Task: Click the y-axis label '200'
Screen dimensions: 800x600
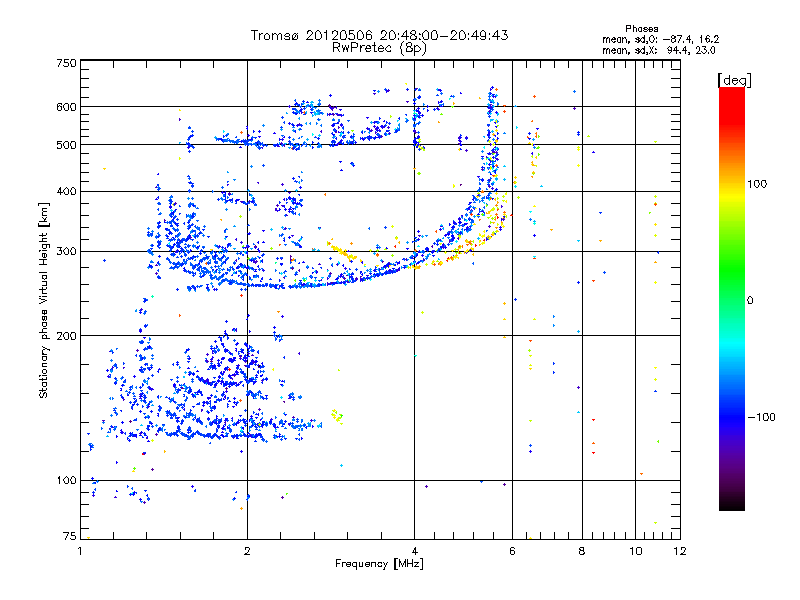Action: (x=66, y=336)
